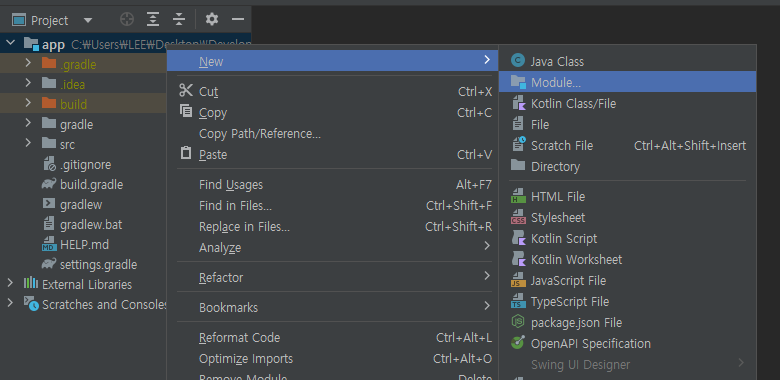This screenshot has height=380, width=780.
Task: Expand External Libraries node
Action: tap(10, 284)
